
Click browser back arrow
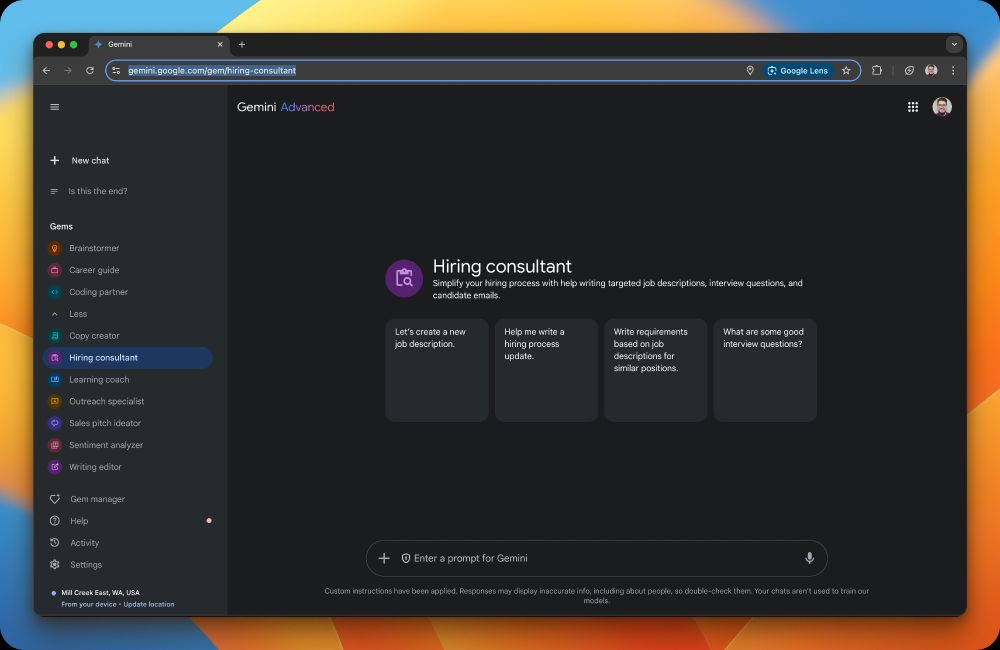(x=47, y=71)
